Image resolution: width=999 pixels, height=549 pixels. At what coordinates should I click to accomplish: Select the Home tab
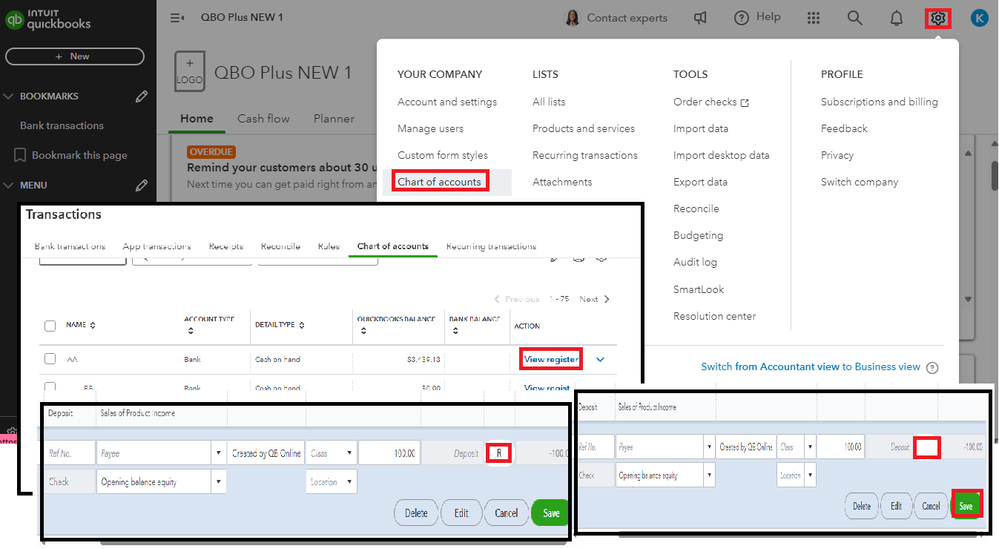[x=196, y=118]
